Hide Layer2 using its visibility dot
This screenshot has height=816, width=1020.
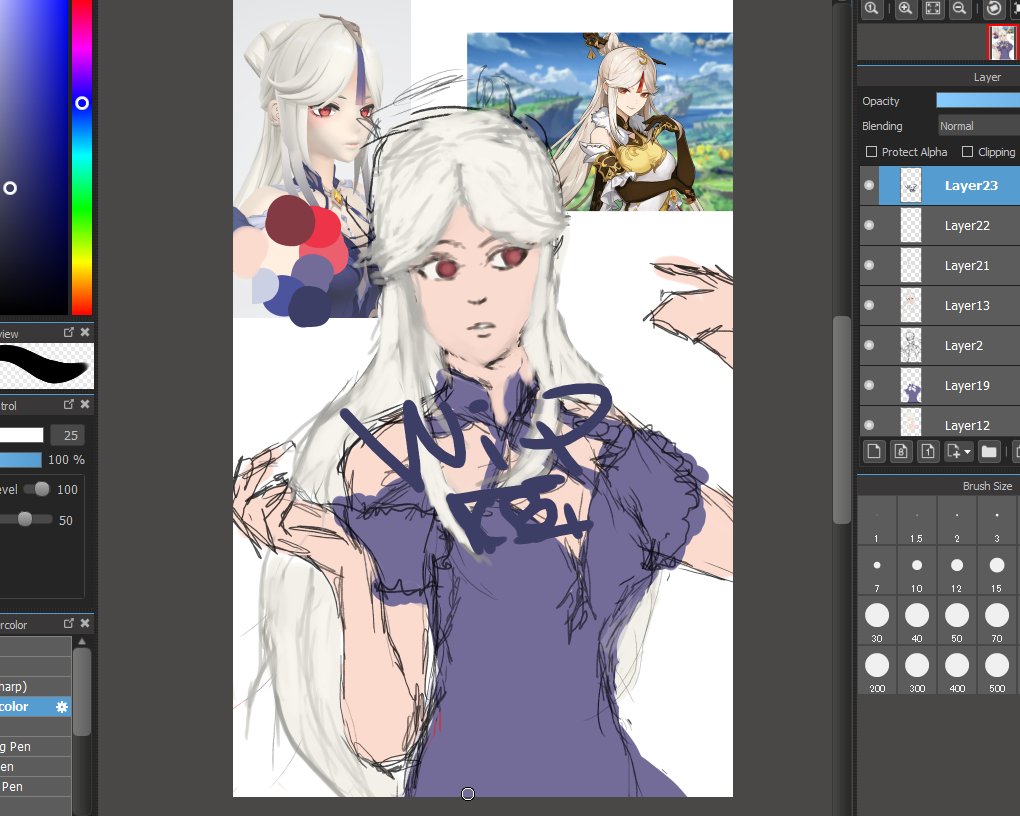869,346
